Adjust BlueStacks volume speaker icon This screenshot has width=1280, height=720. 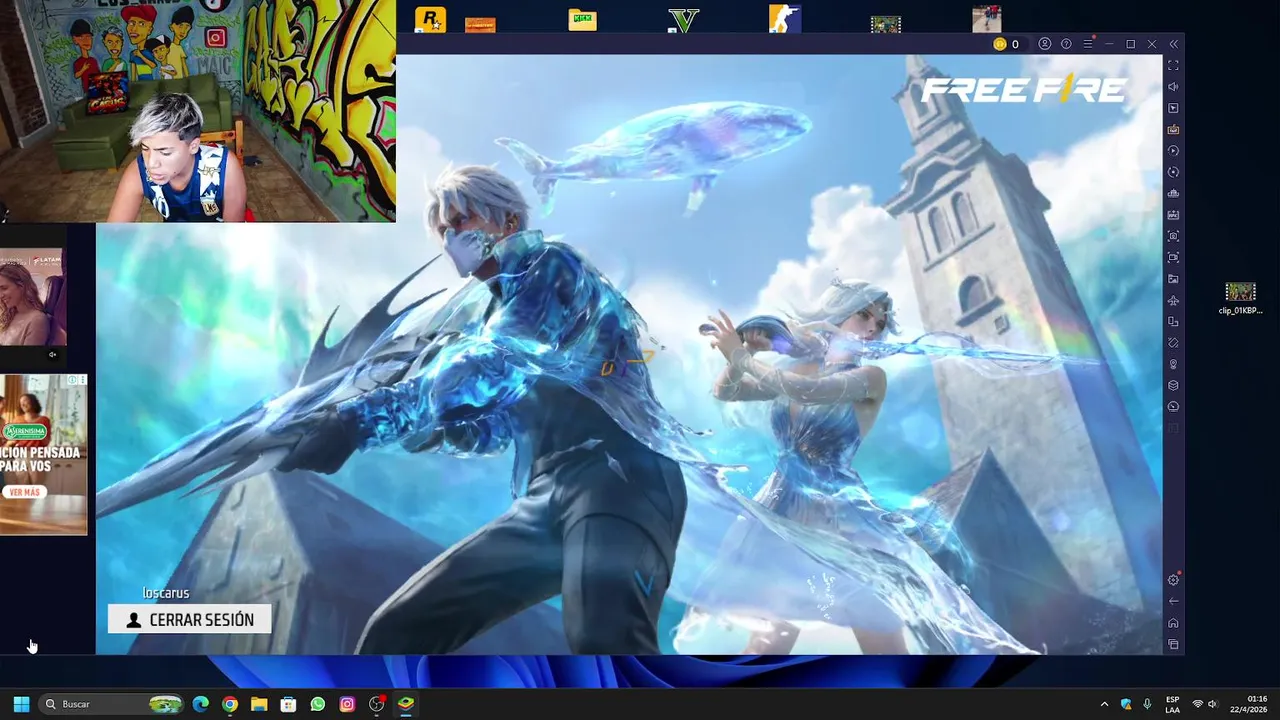1174,87
